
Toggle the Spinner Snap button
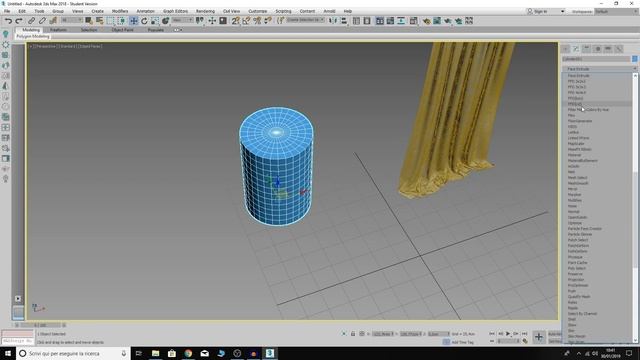click(x=267, y=20)
